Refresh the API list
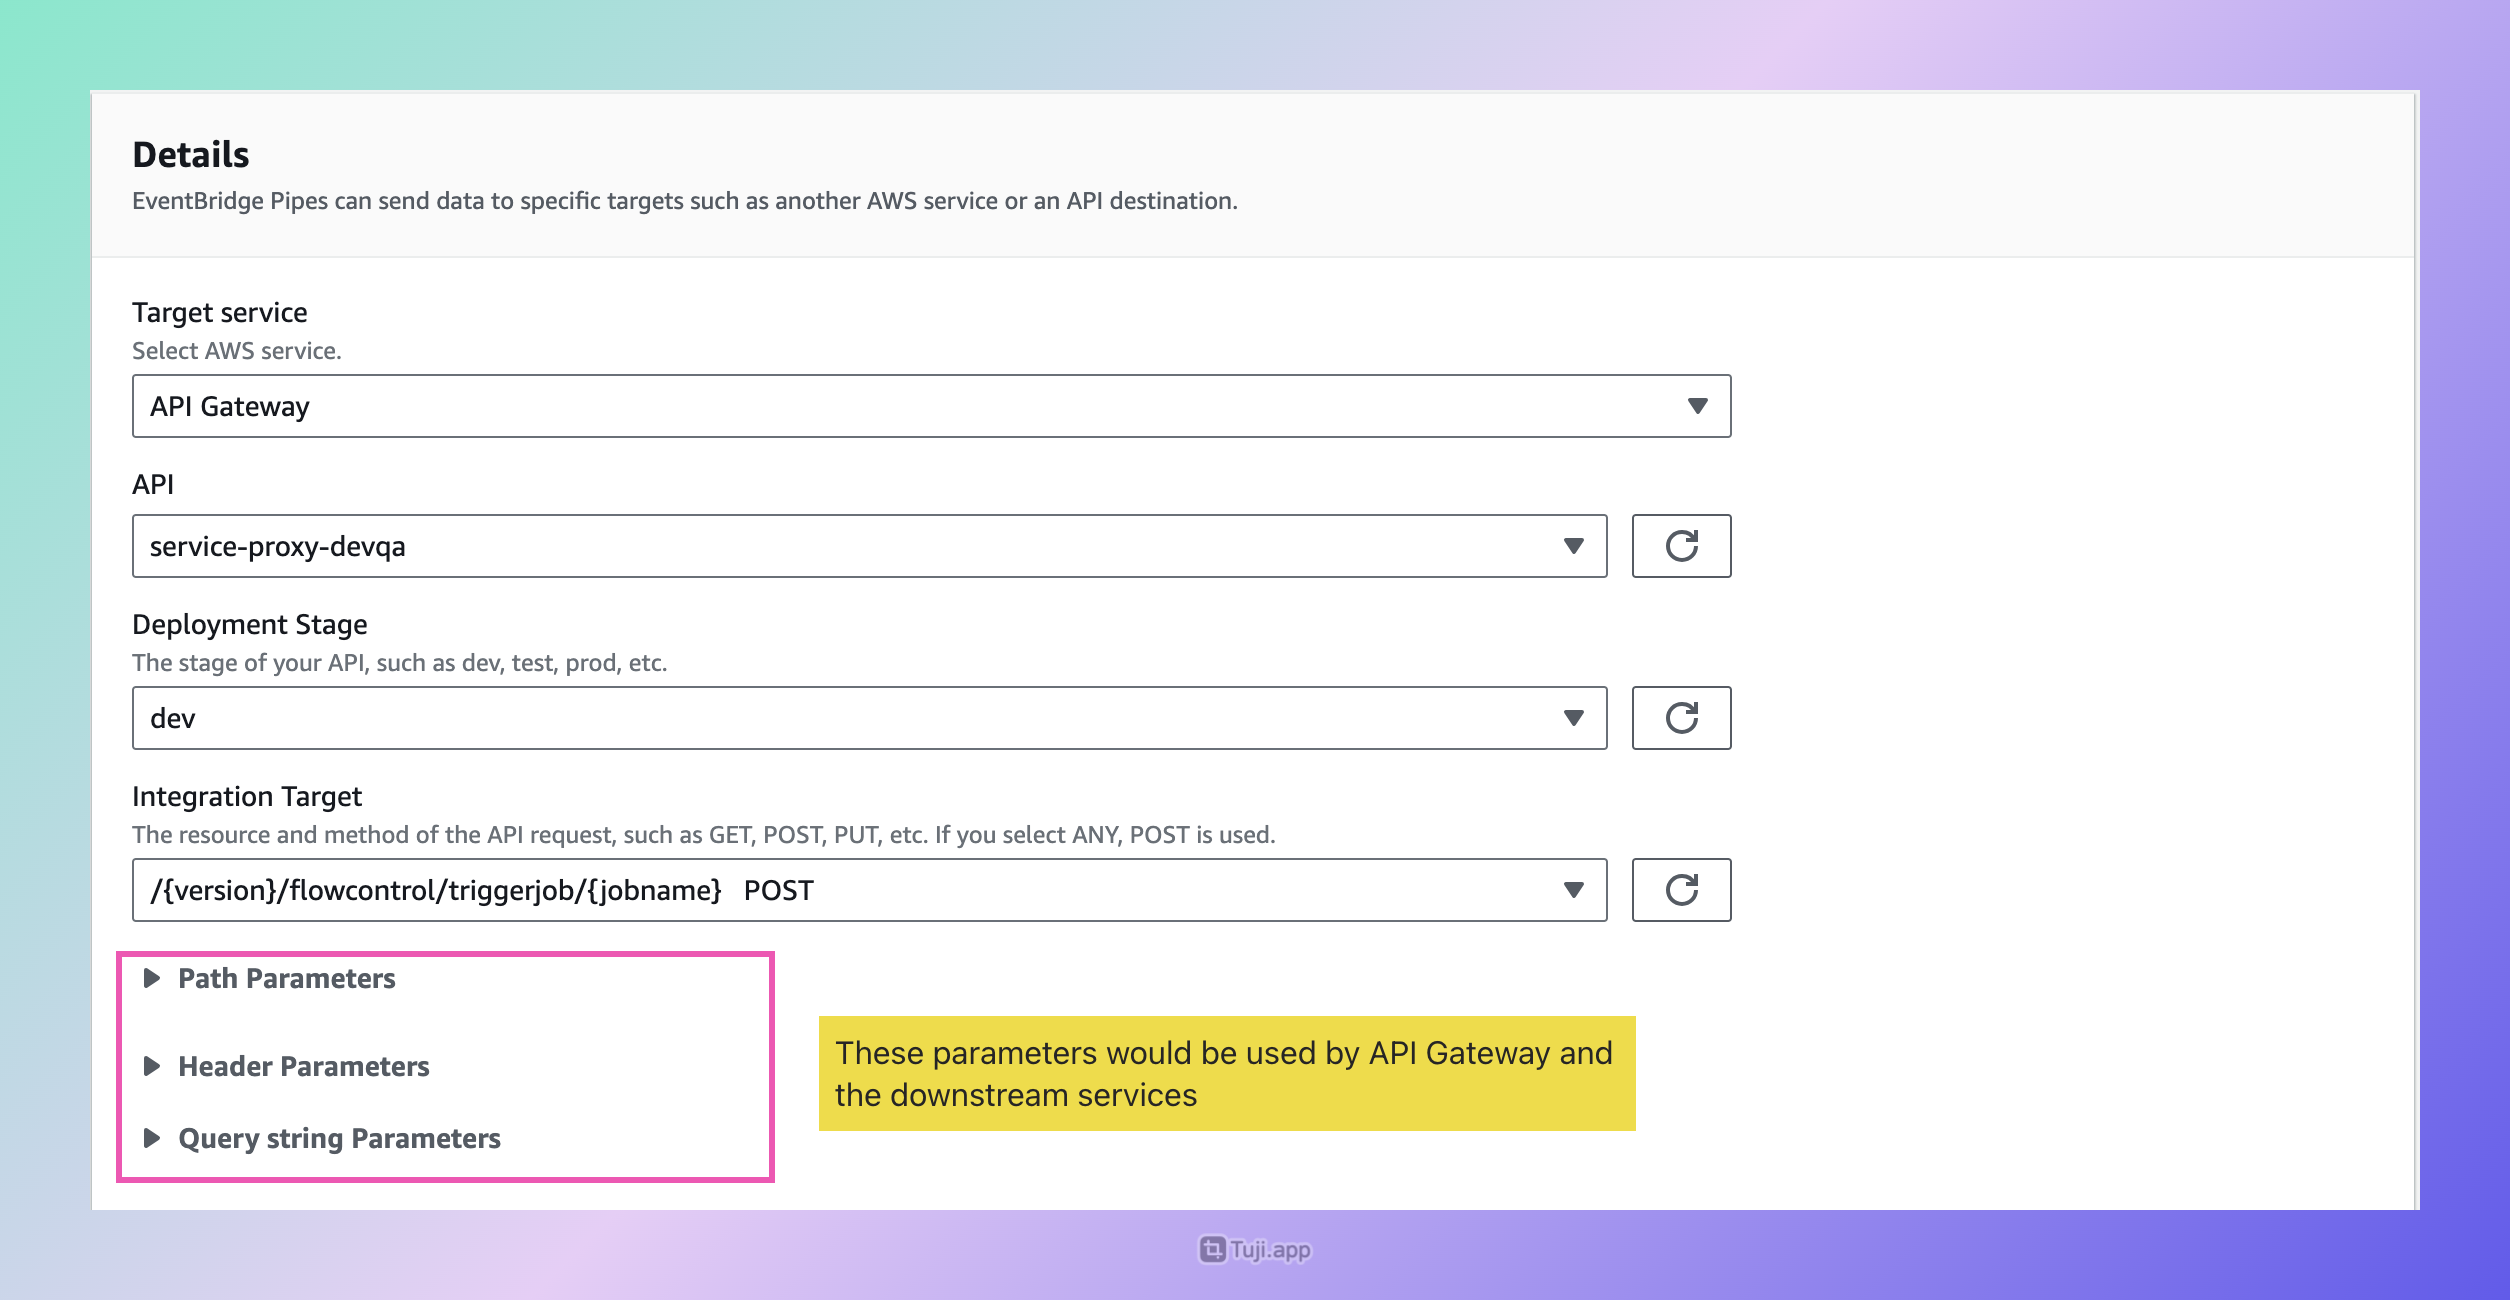This screenshot has width=2510, height=1300. coord(1681,546)
